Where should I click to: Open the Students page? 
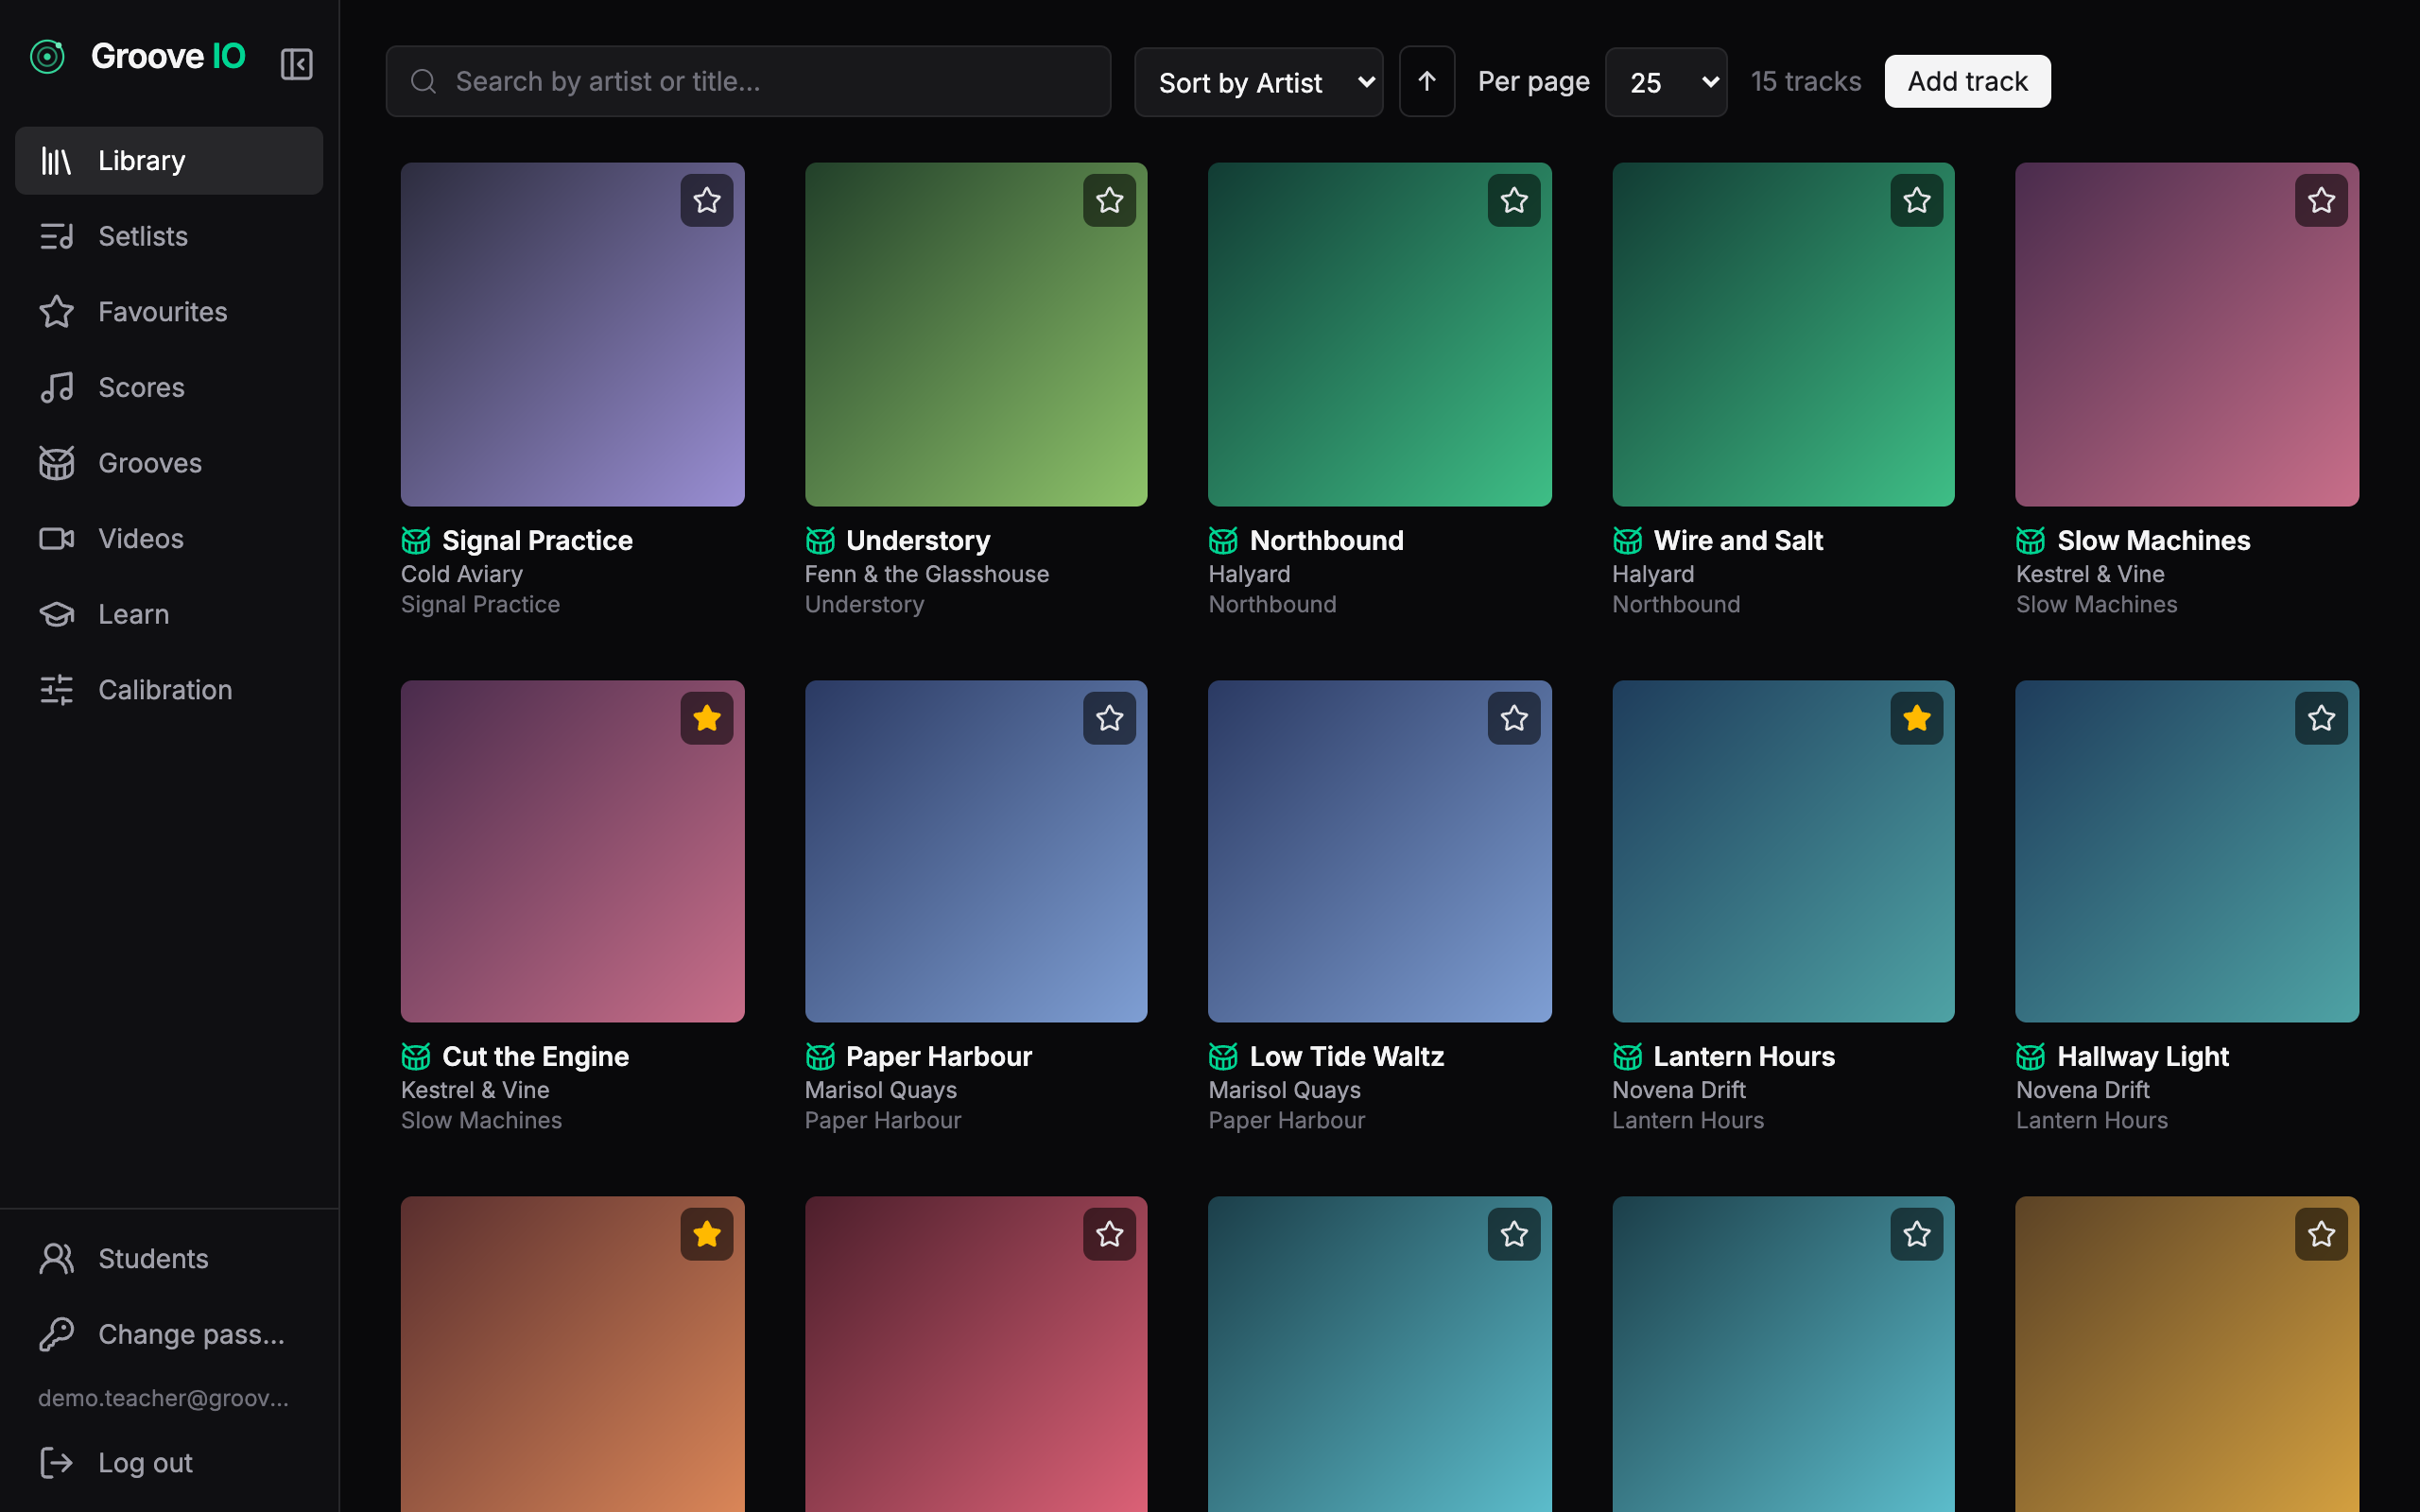169,1258
